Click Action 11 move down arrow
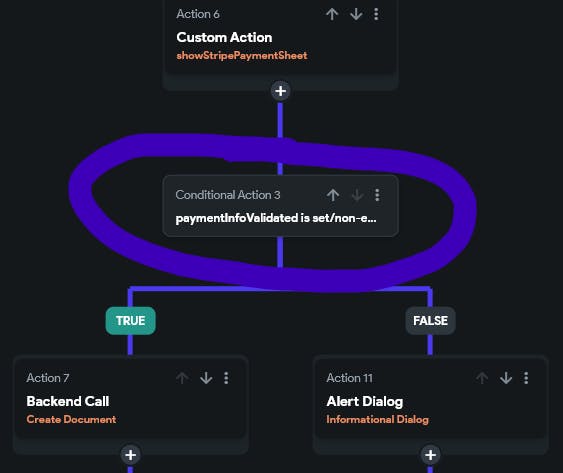The image size is (563, 473). [506, 378]
